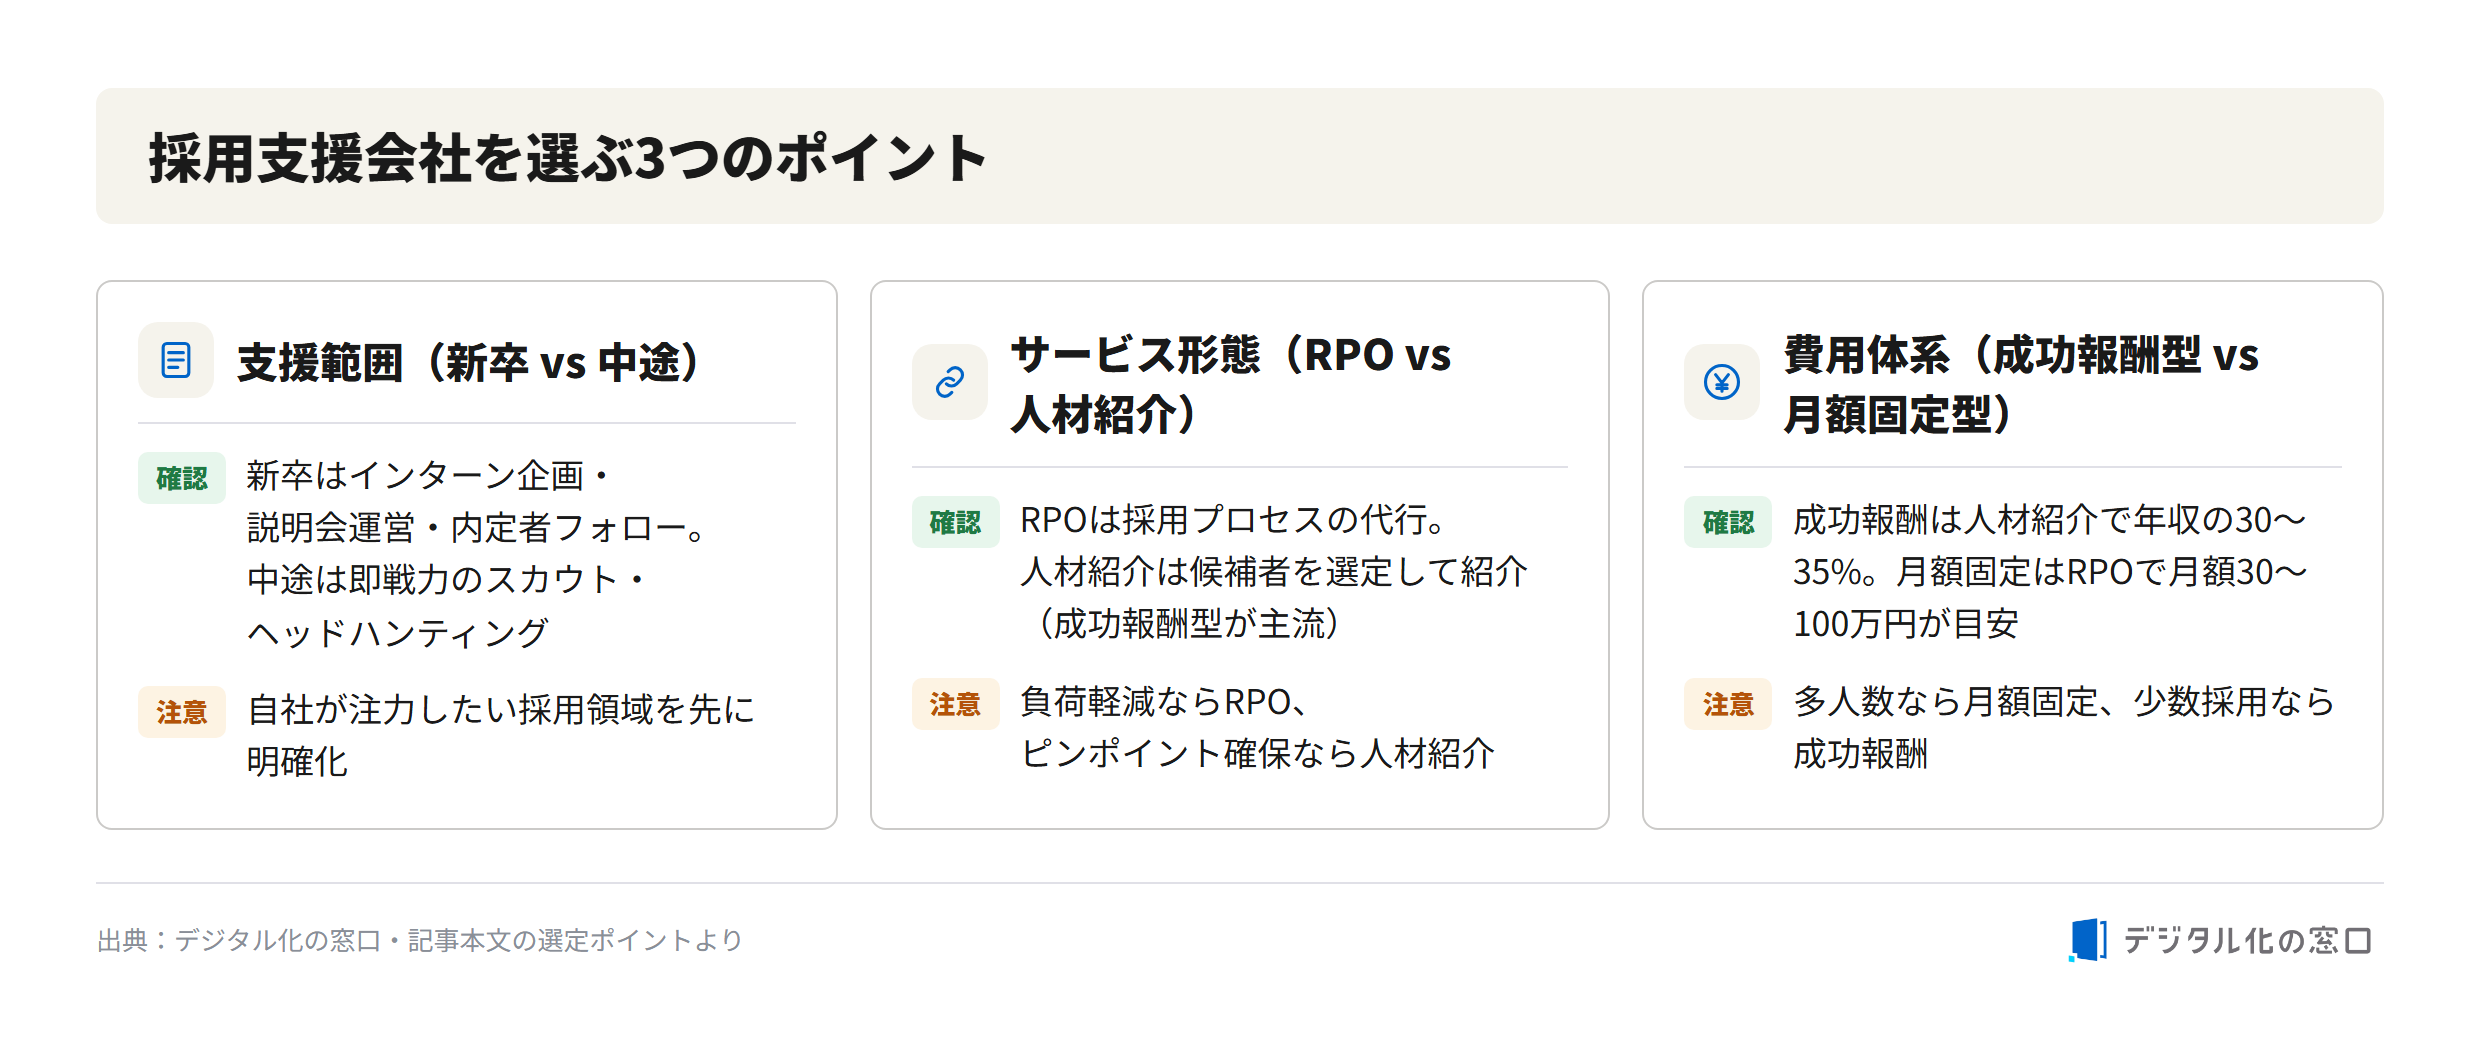2480x1056 pixels.
Task: Click the orange 注意 badge in 費用体系 card
Action: click(x=1728, y=704)
